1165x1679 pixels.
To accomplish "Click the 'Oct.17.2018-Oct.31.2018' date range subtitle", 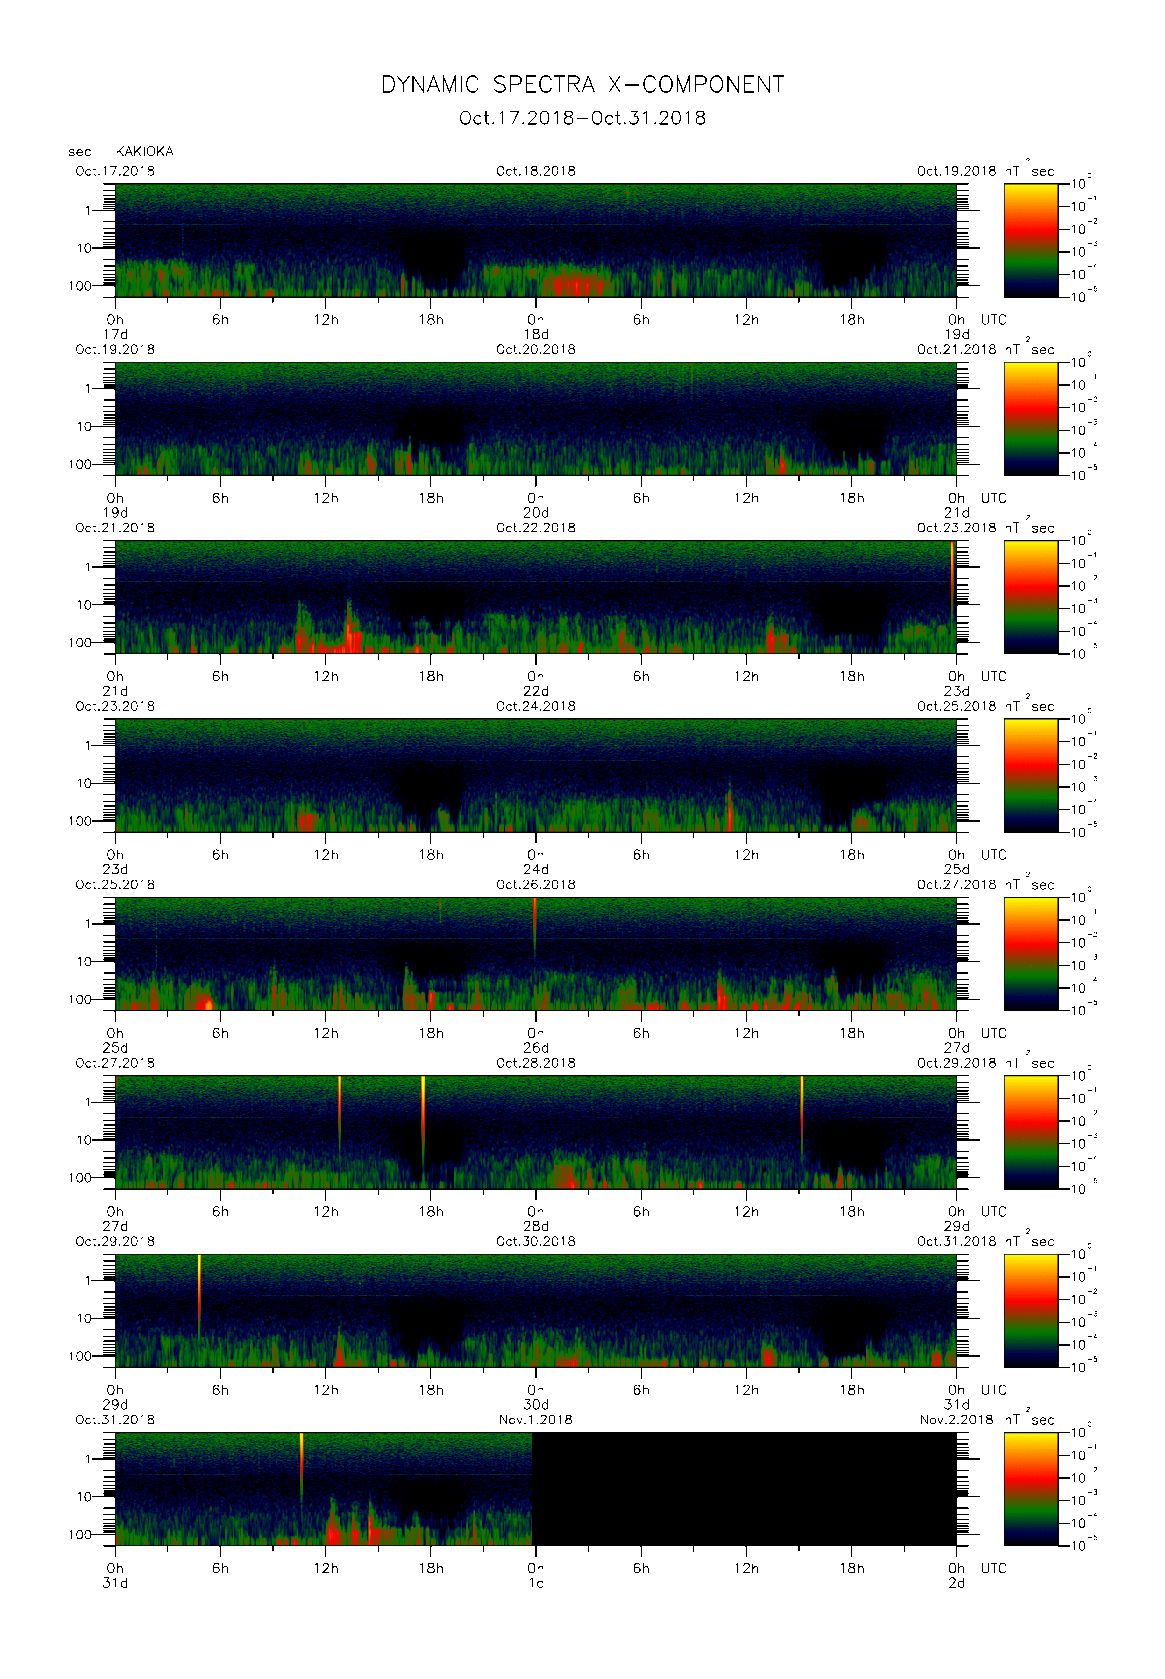I will click(x=582, y=118).
